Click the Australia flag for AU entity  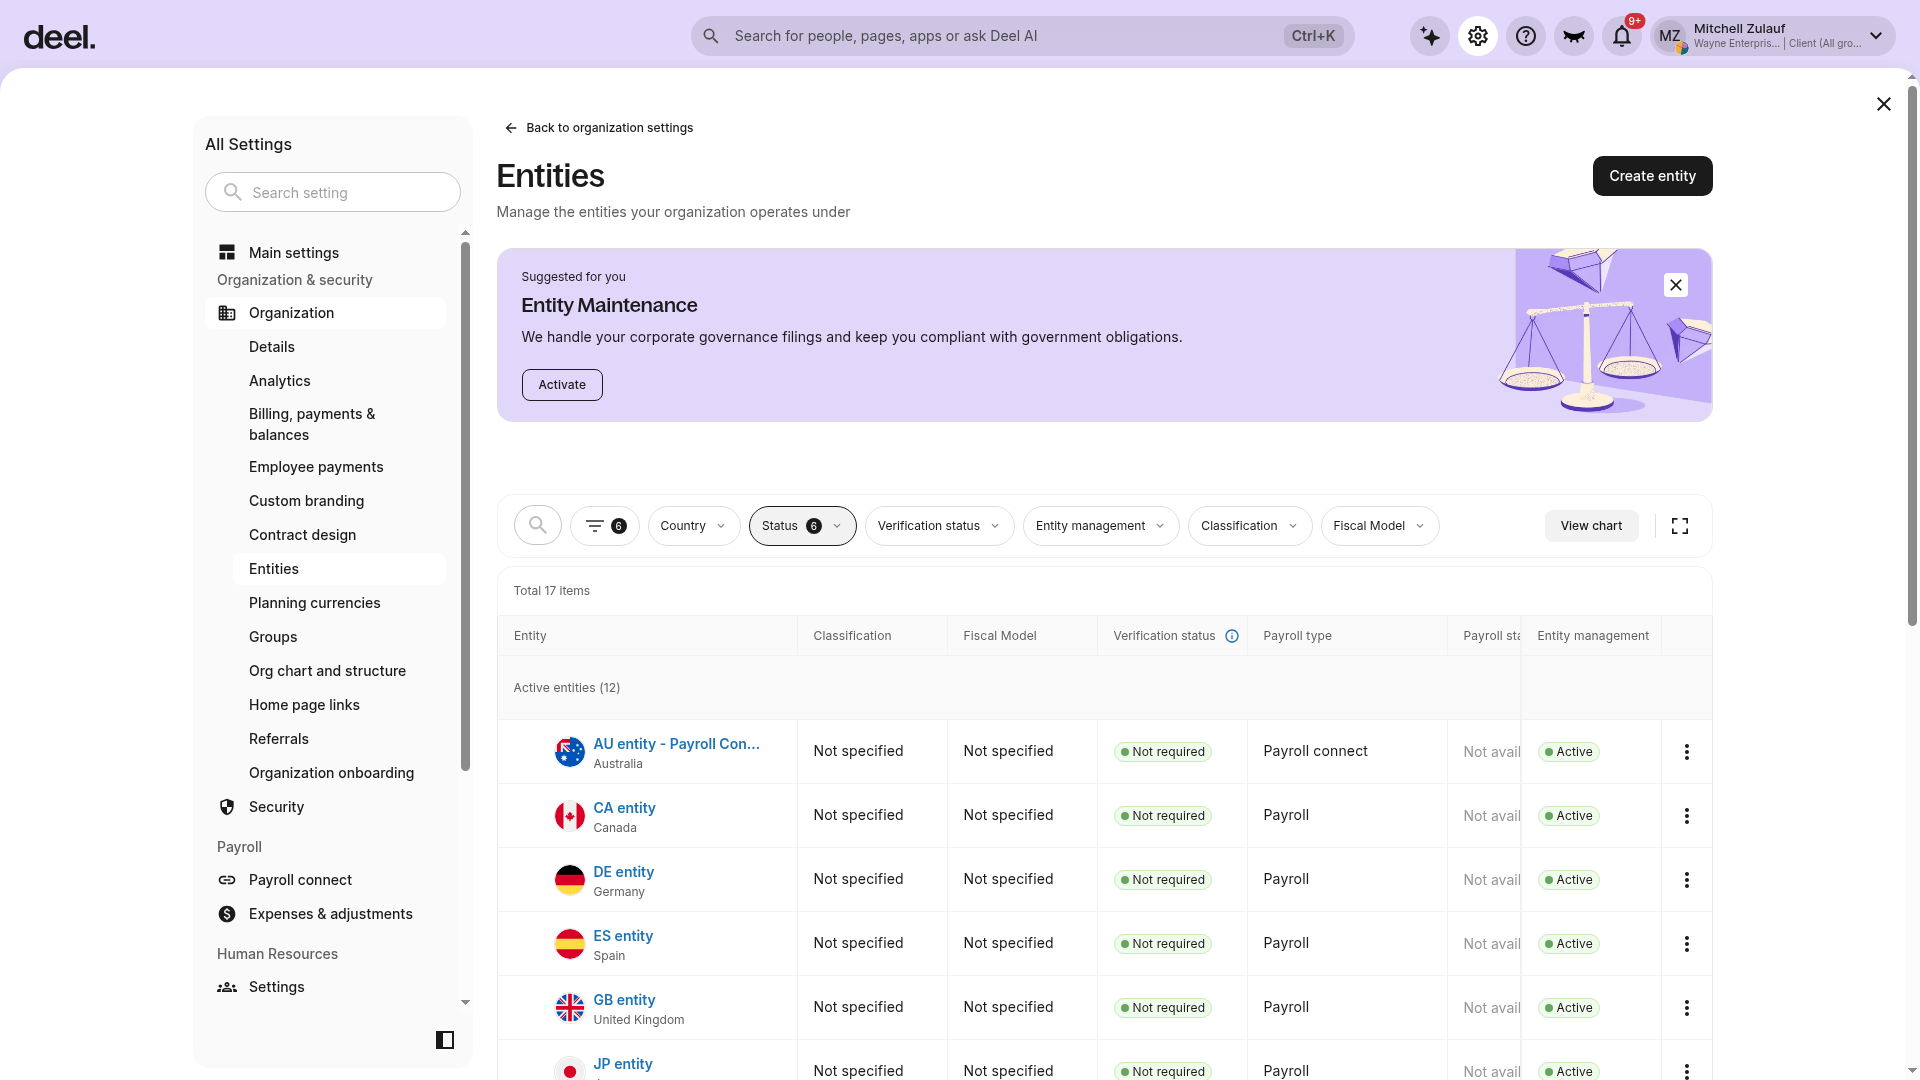[570, 752]
